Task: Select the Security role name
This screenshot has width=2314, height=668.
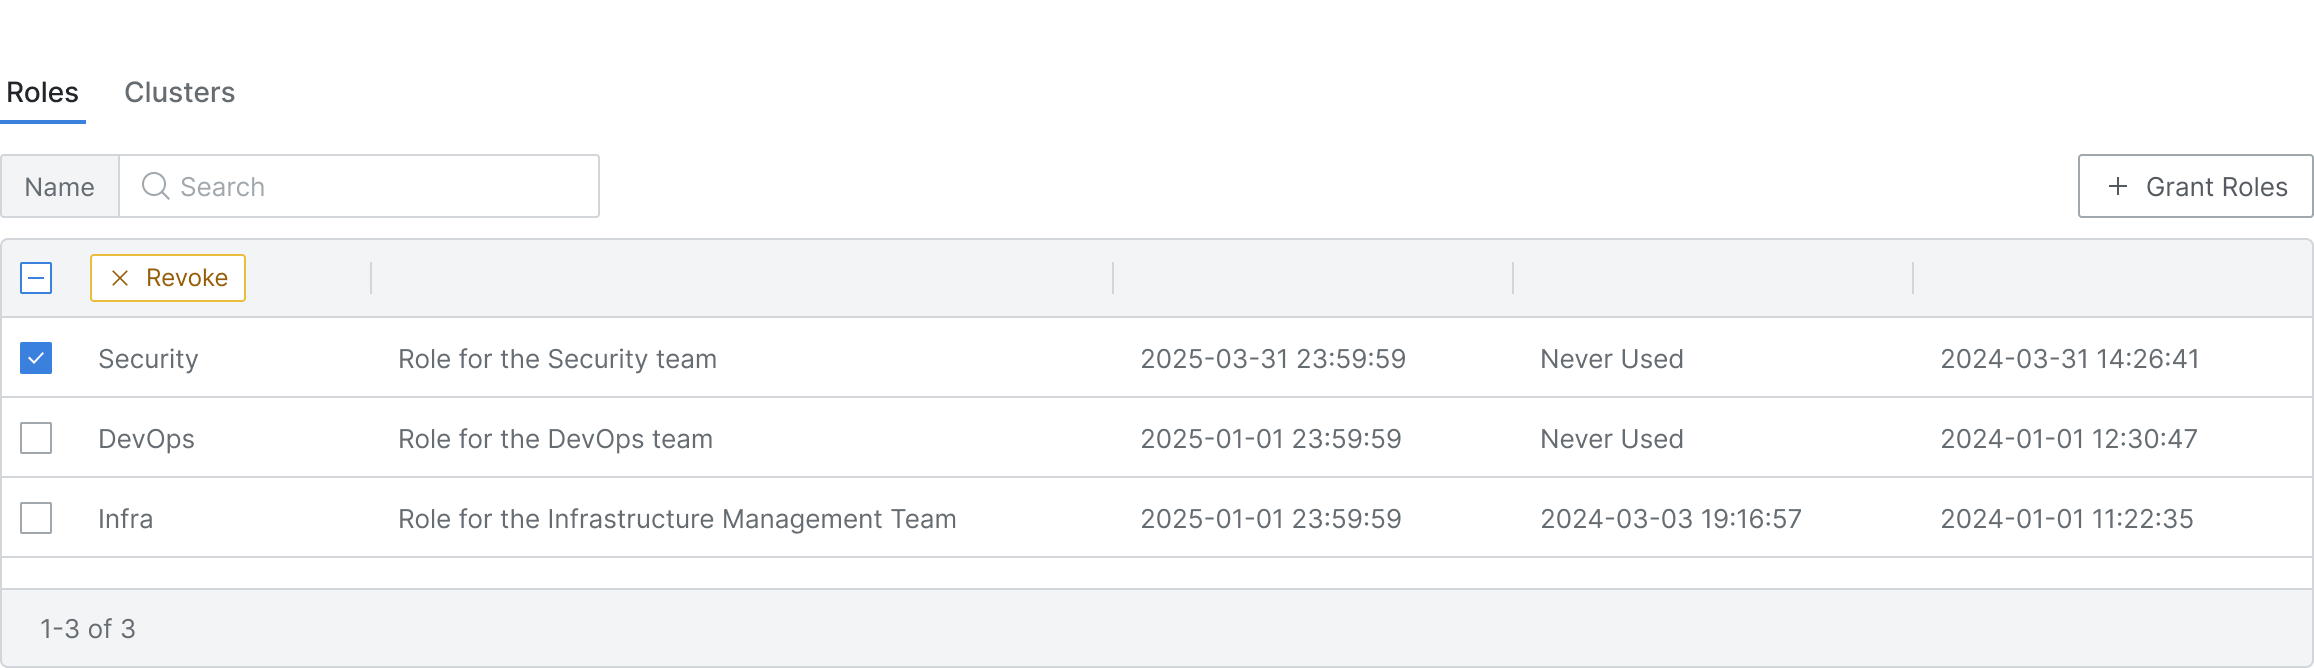Action: pyautogui.click(x=148, y=359)
